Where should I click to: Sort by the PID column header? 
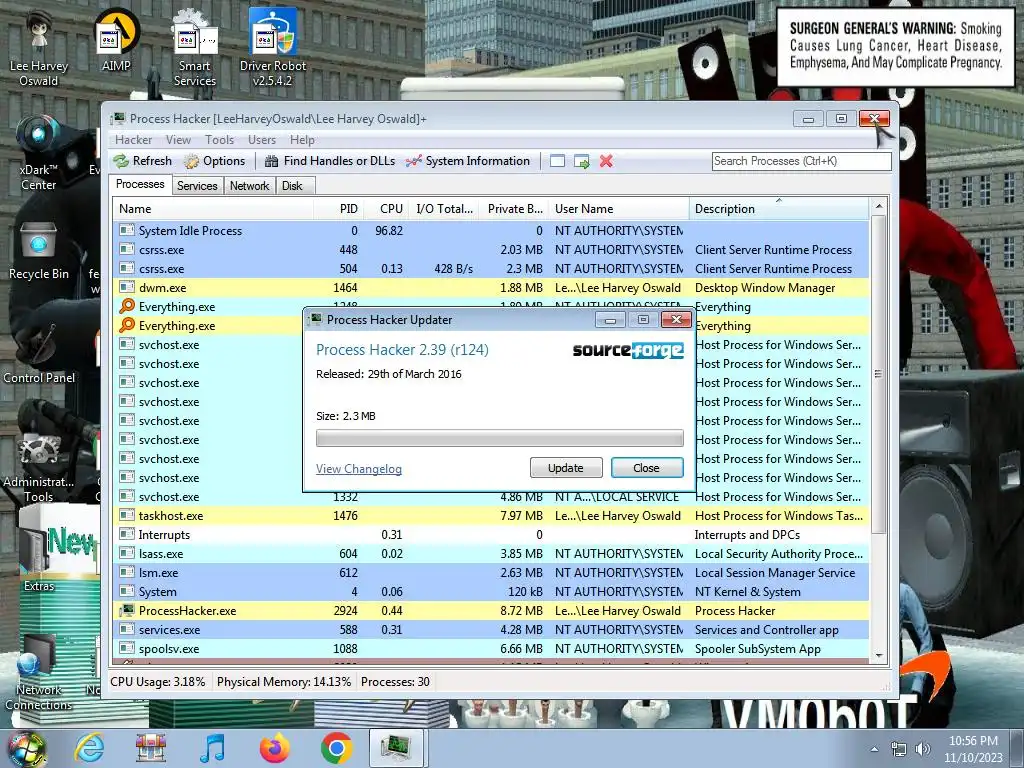pos(338,209)
